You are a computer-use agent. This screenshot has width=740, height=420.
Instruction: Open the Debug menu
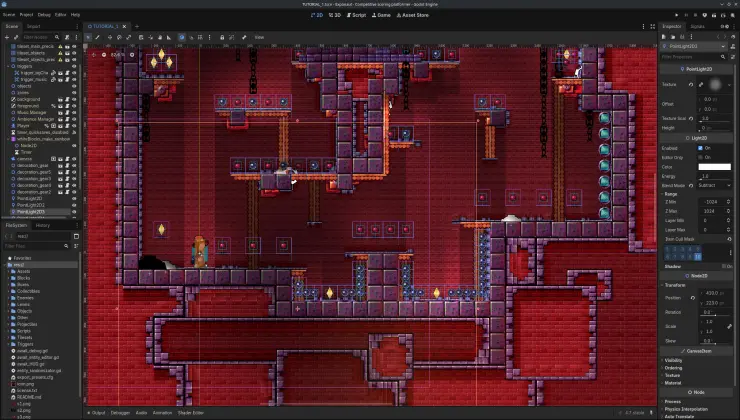[44, 15]
